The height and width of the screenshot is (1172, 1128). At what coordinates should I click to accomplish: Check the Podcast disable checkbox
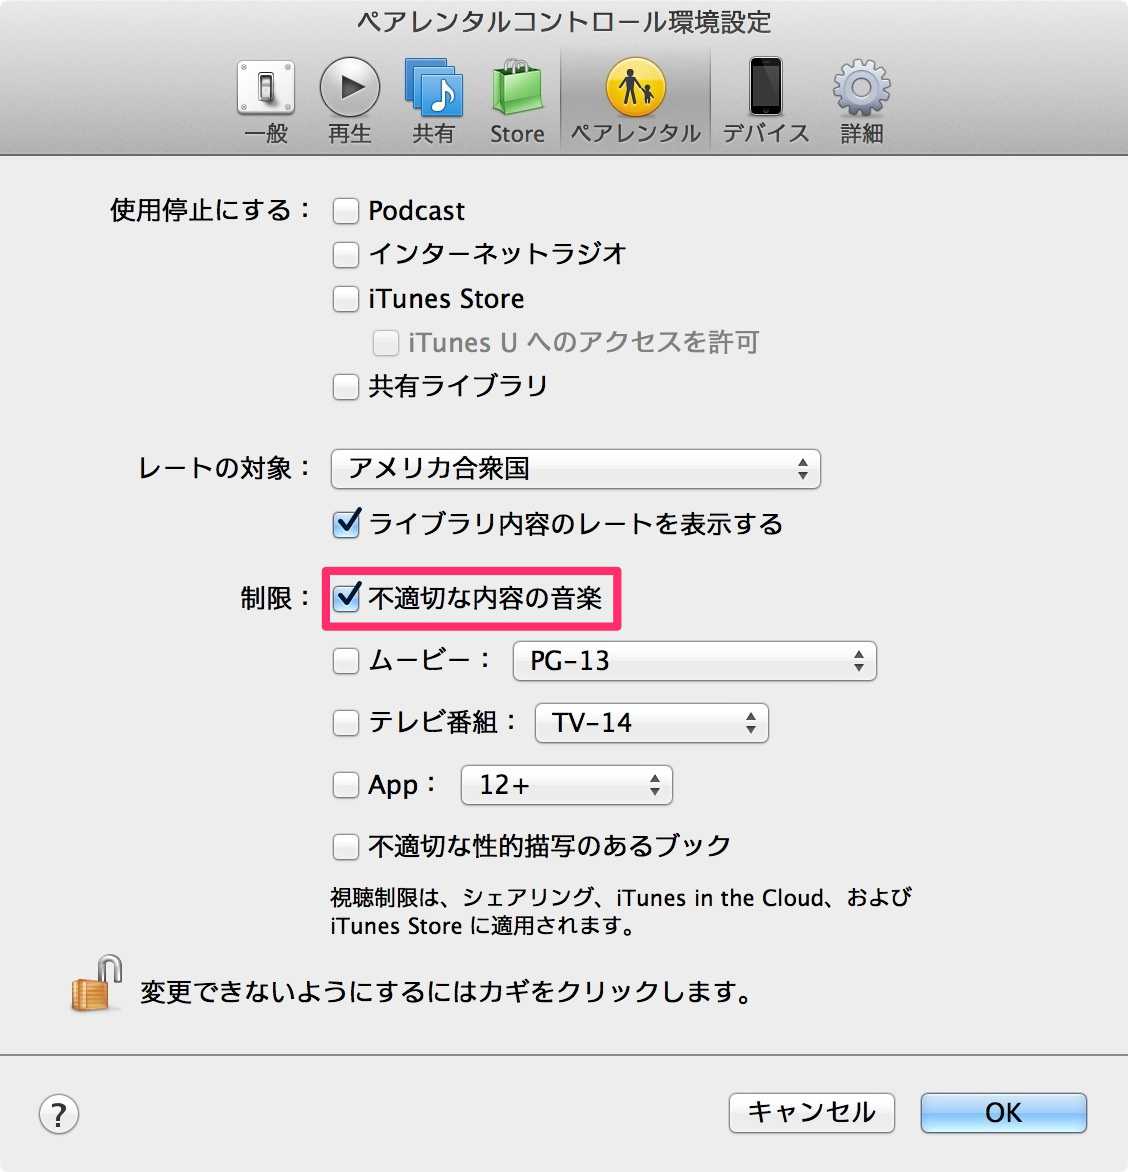345,211
